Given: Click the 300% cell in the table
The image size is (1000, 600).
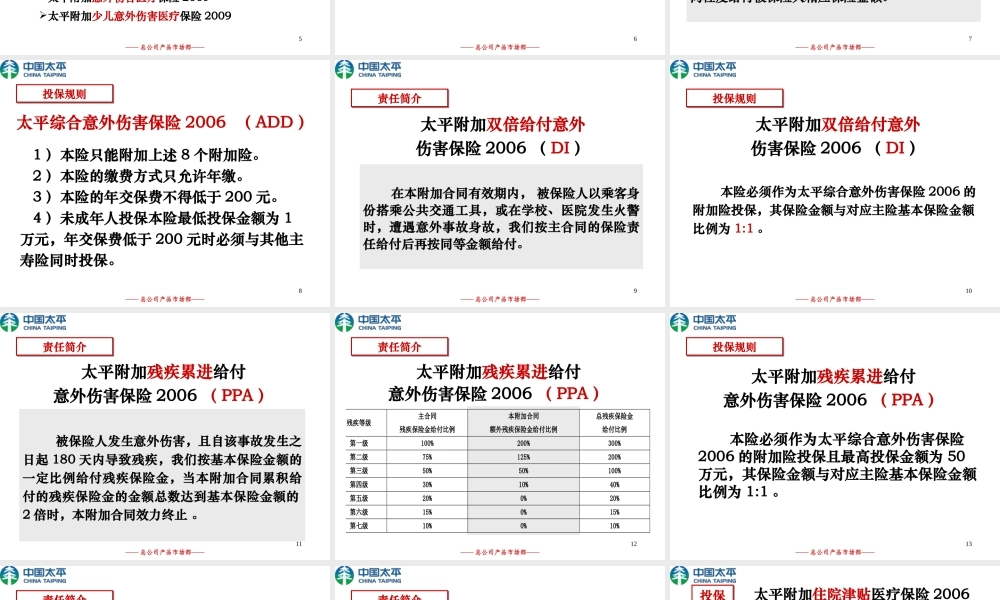Looking at the screenshot, I should point(614,443).
